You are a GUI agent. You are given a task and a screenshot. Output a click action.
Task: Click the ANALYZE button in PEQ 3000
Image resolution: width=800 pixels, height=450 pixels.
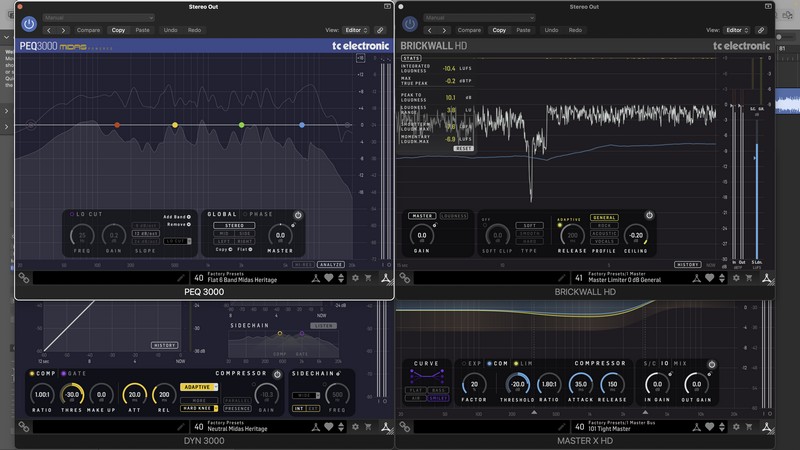tap(331, 264)
